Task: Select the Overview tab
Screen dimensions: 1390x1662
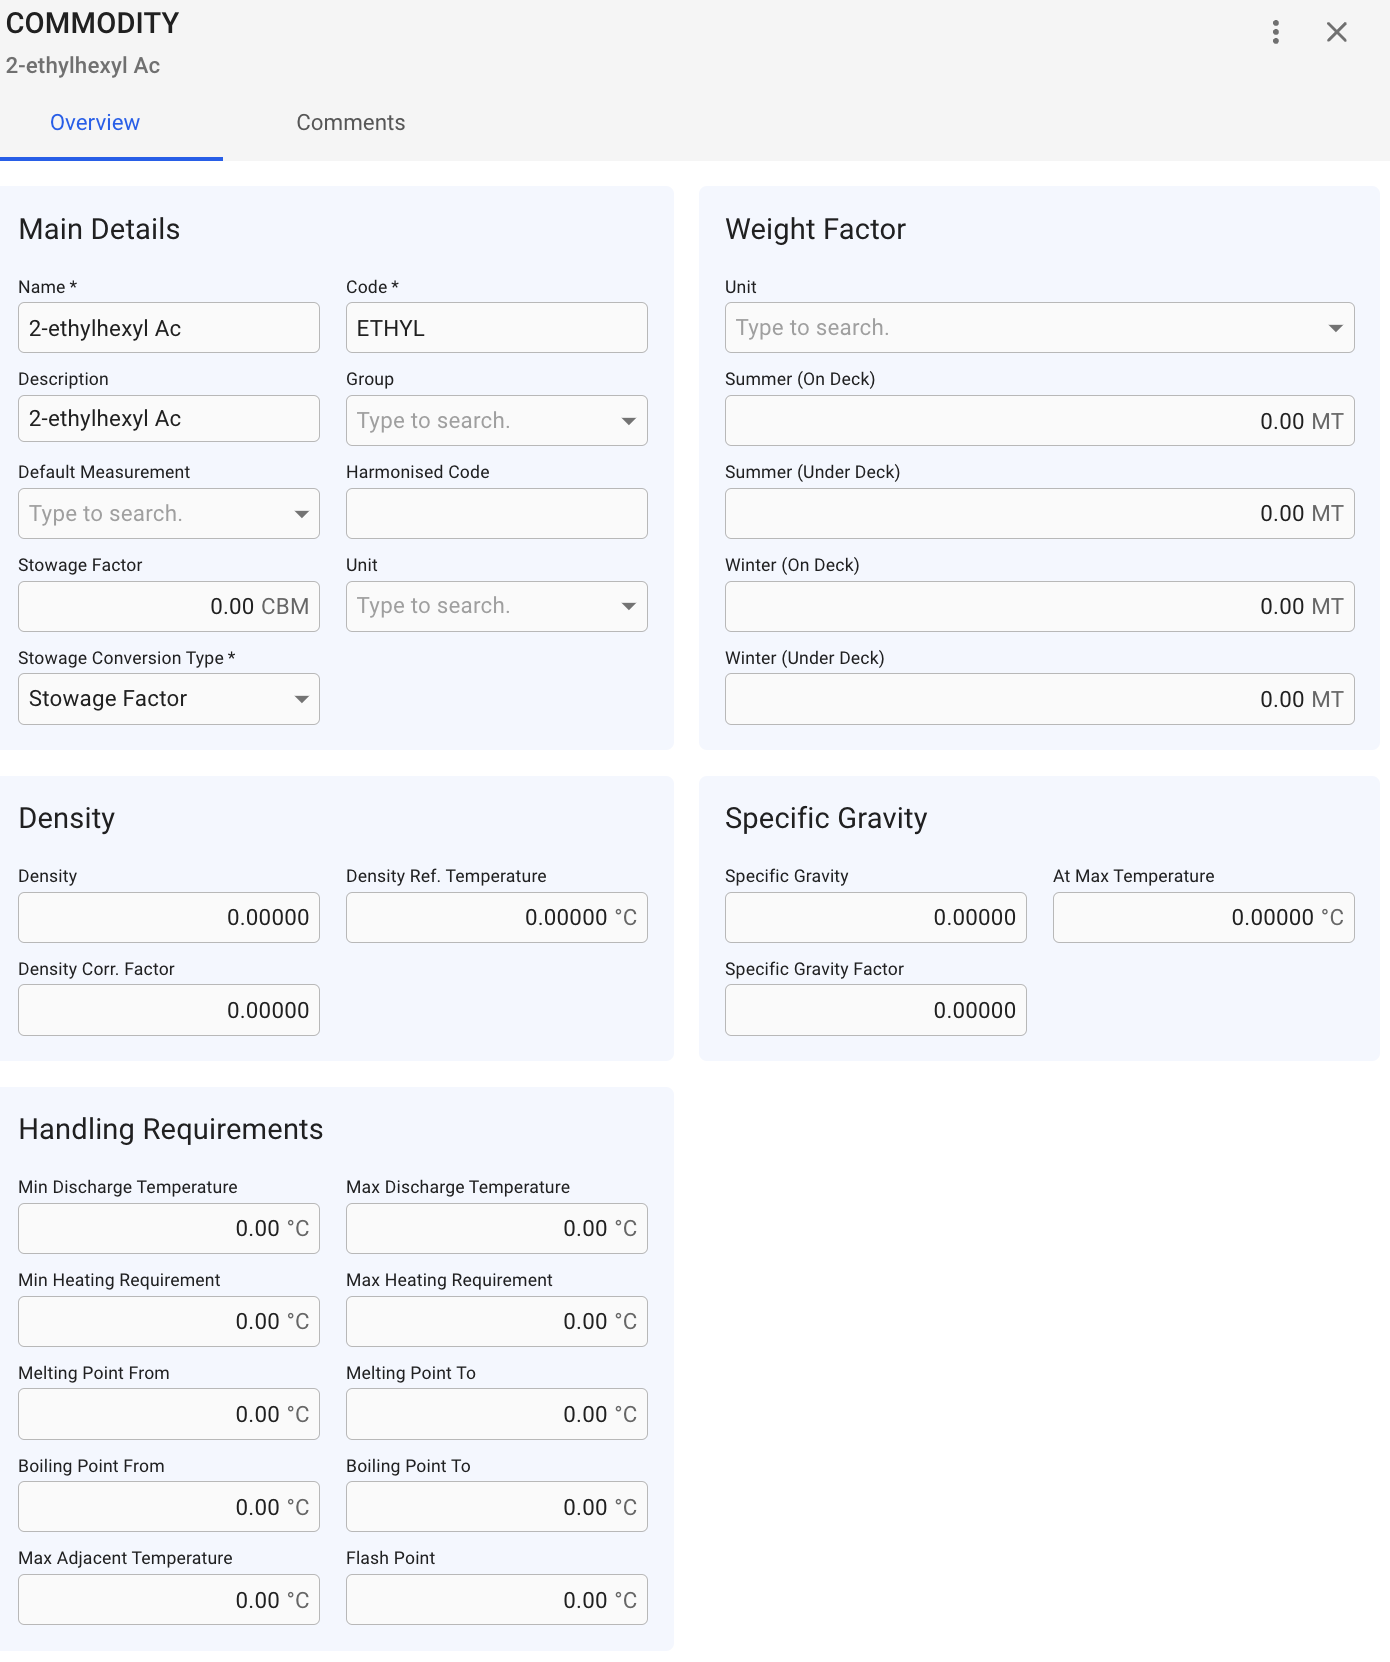Action: pos(95,123)
